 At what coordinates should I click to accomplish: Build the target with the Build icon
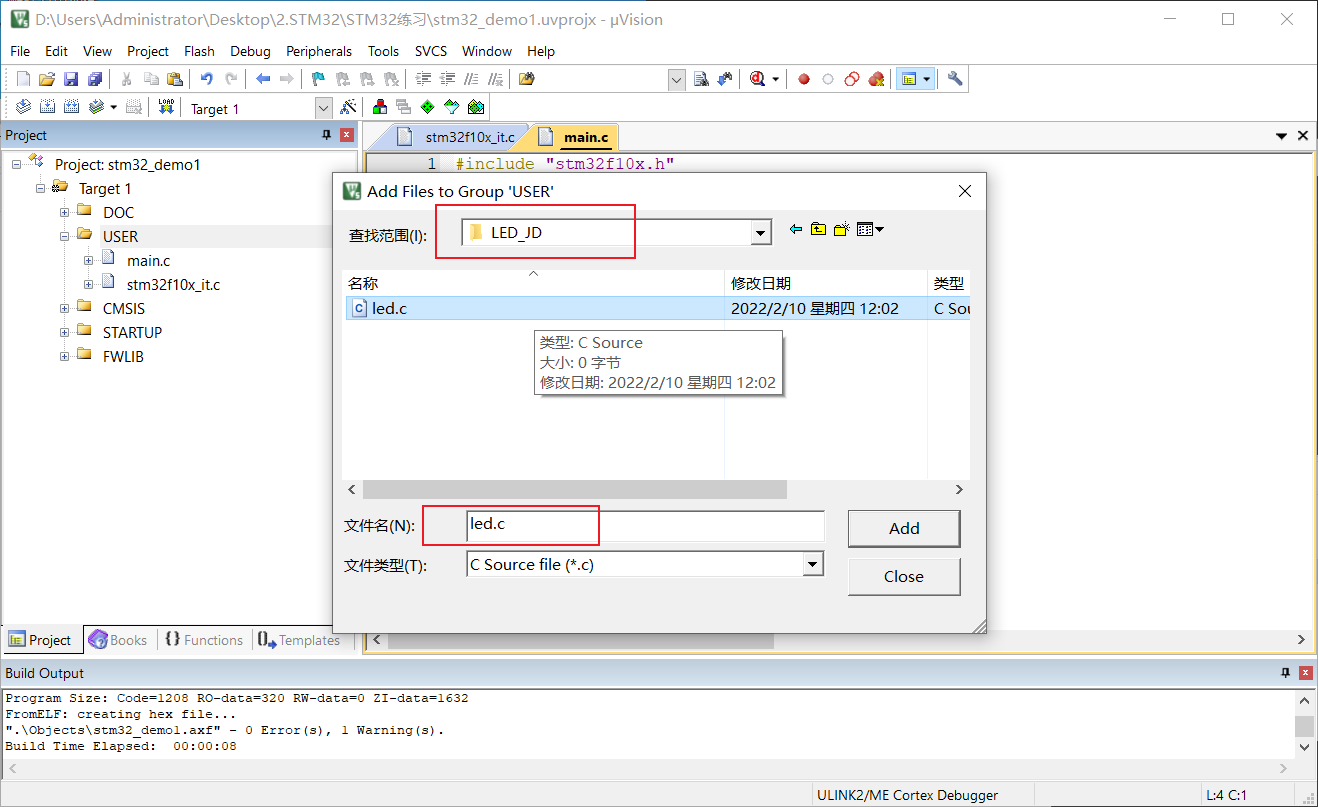click(47, 107)
